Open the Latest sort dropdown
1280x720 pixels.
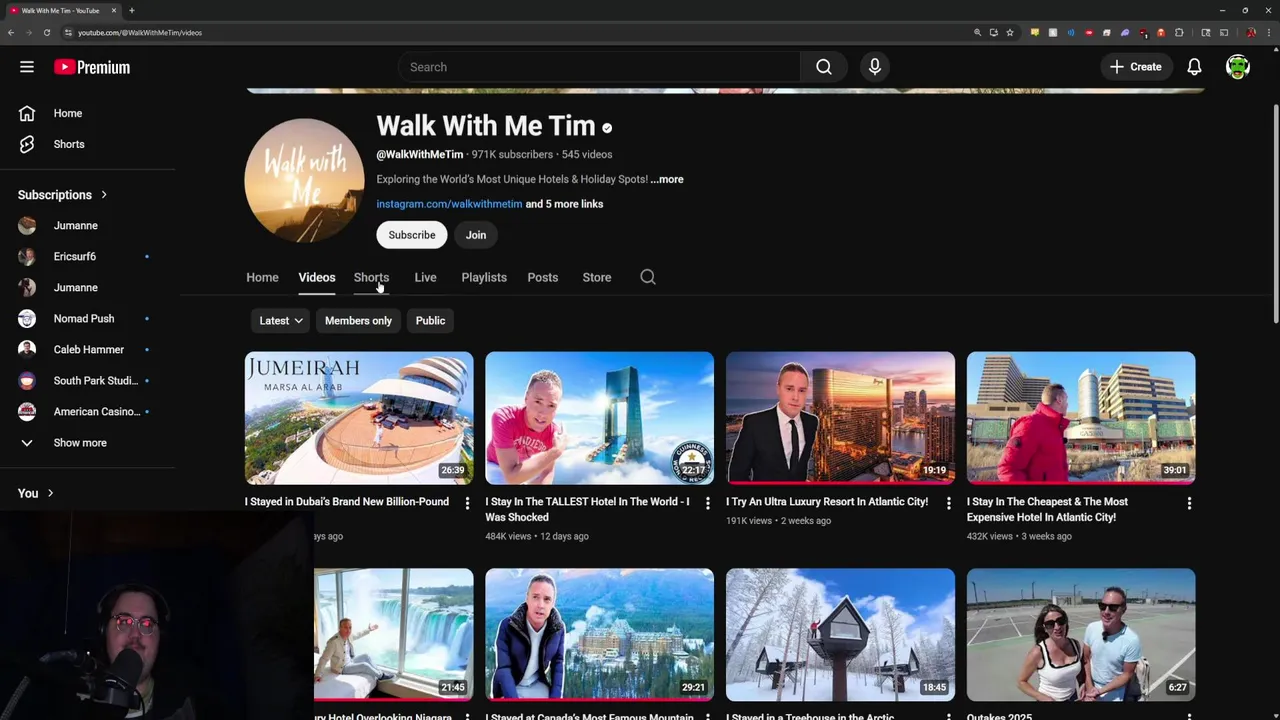click(281, 321)
